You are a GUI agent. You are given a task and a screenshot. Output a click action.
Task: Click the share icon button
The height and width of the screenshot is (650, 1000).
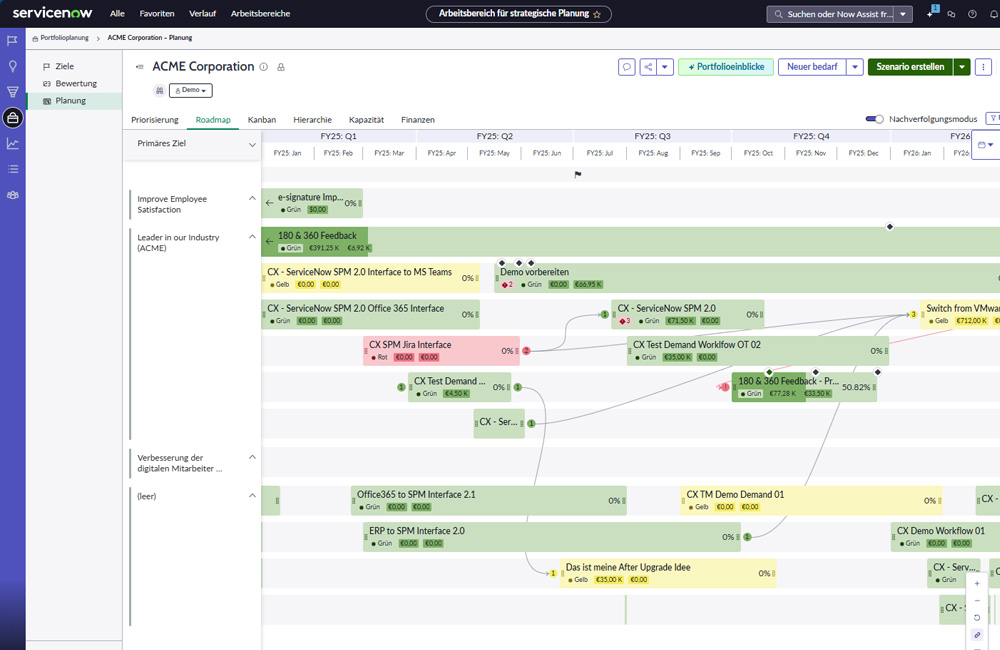coord(648,67)
